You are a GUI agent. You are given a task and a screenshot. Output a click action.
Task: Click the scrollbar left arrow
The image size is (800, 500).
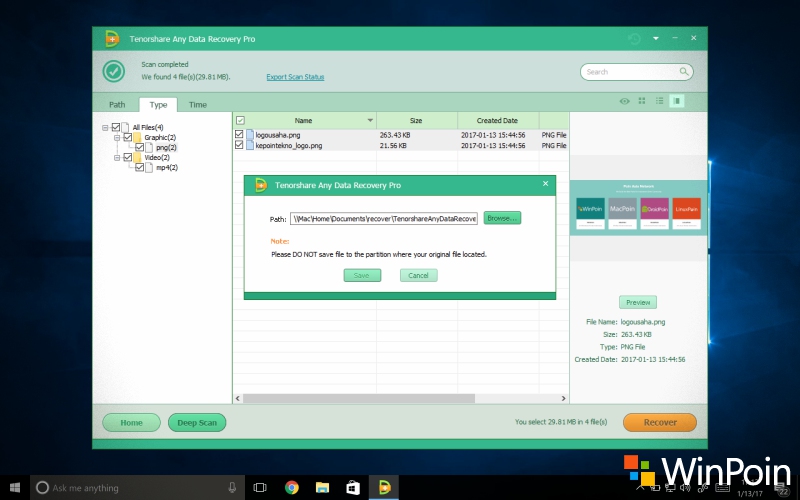238,398
